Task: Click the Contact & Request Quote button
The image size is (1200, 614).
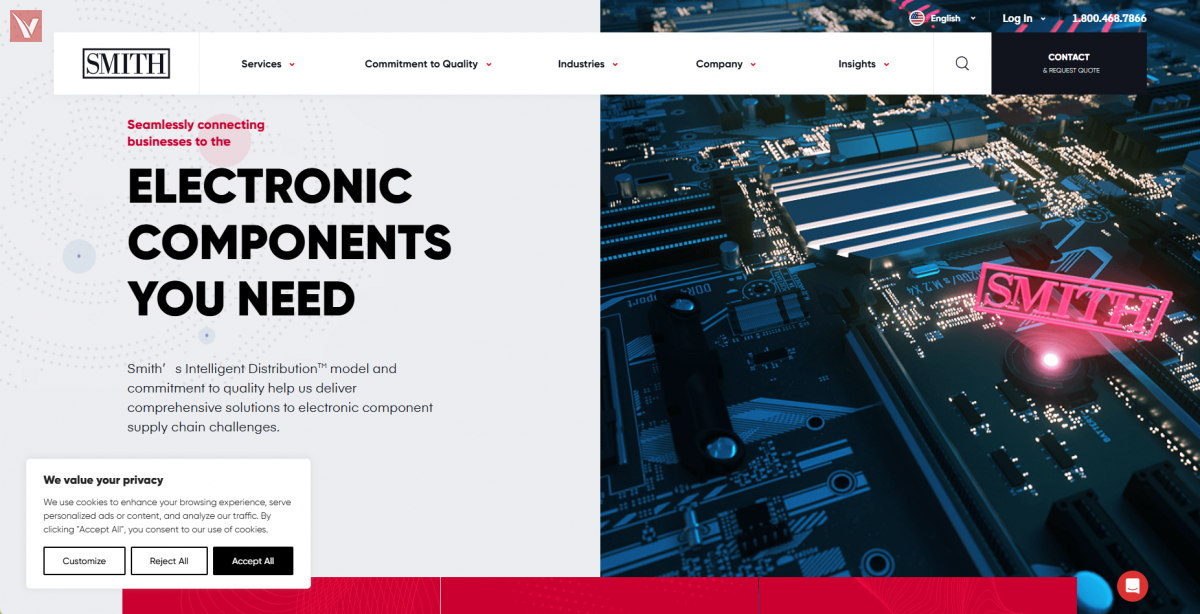Action: tap(1069, 63)
